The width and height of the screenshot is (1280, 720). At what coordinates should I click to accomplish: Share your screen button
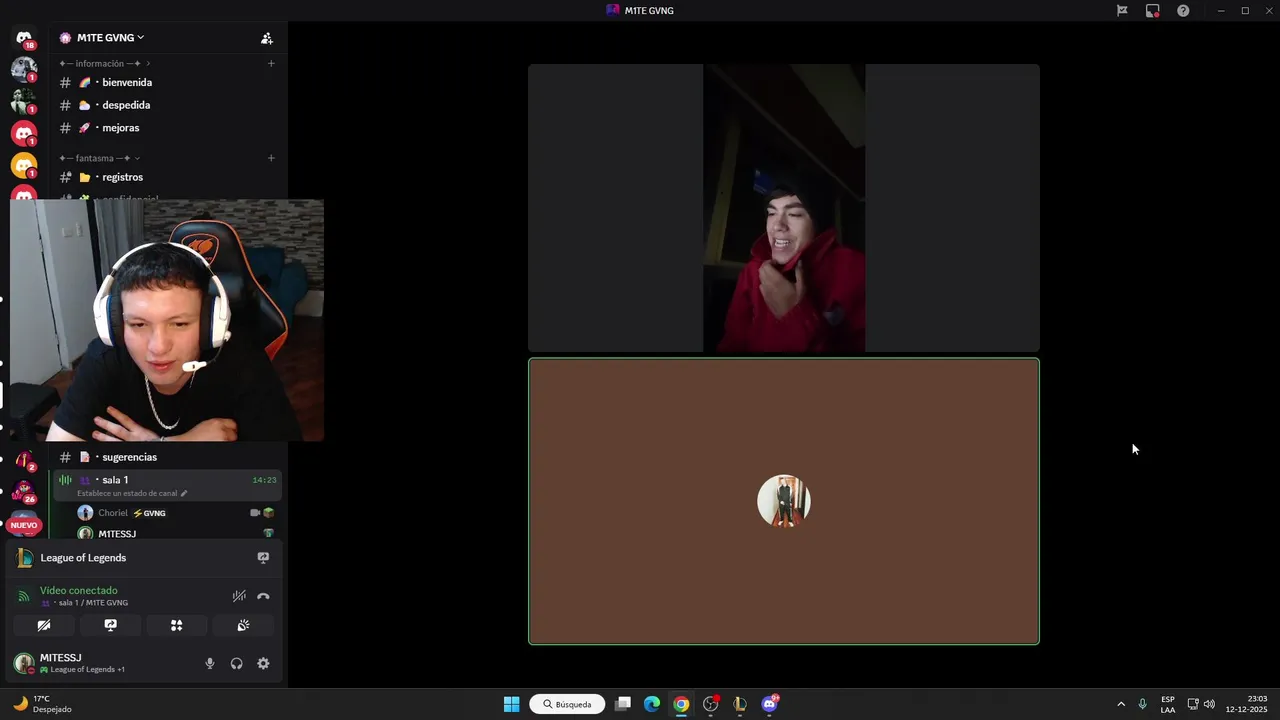[111, 625]
